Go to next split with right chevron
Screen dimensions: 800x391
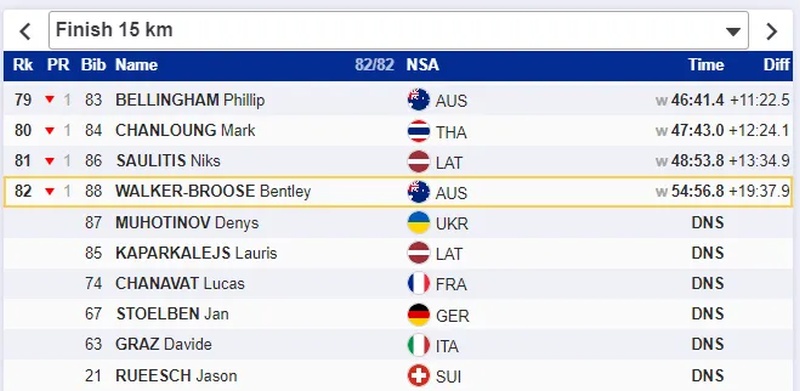coord(771,31)
